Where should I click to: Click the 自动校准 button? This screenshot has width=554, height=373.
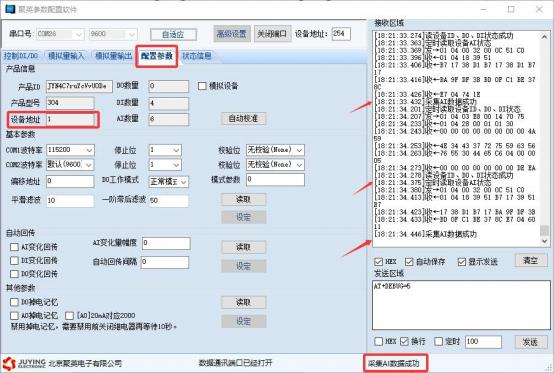click(x=243, y=118)
